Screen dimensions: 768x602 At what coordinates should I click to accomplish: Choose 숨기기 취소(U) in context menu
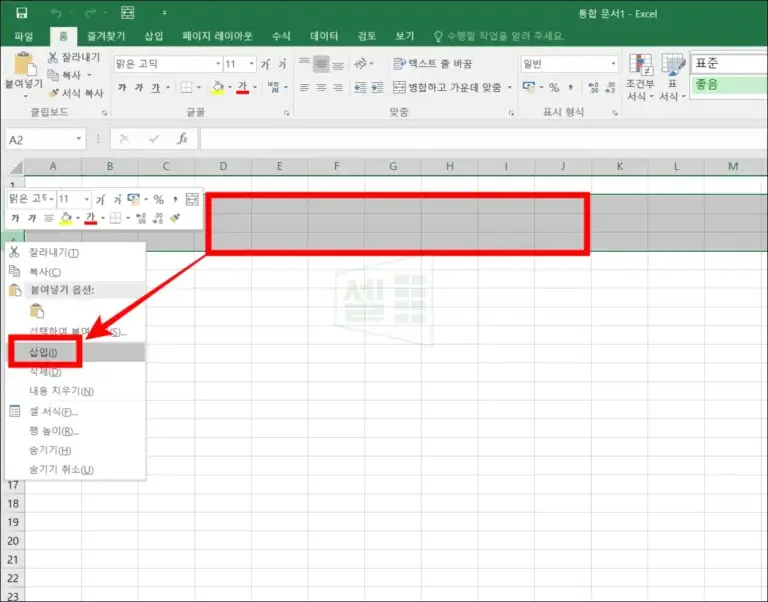76,469
